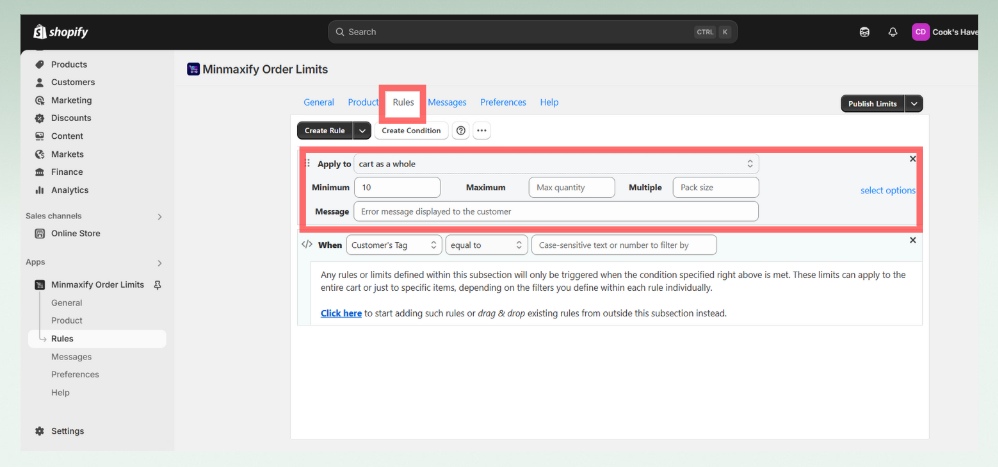The image size is (998, 467).
Task: Click the Create Condition button
Action: [x=411, y=130]
